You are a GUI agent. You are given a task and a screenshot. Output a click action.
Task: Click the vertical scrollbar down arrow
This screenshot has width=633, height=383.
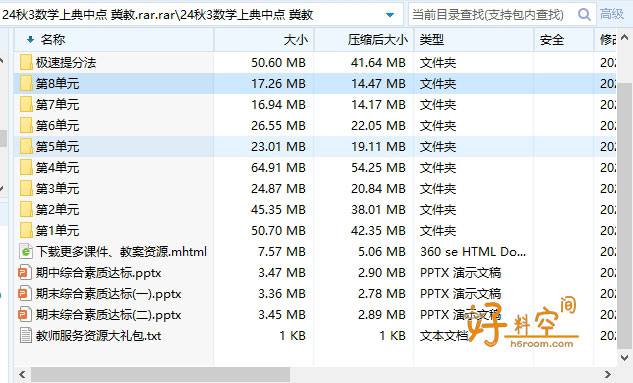(x=624, y=358)
